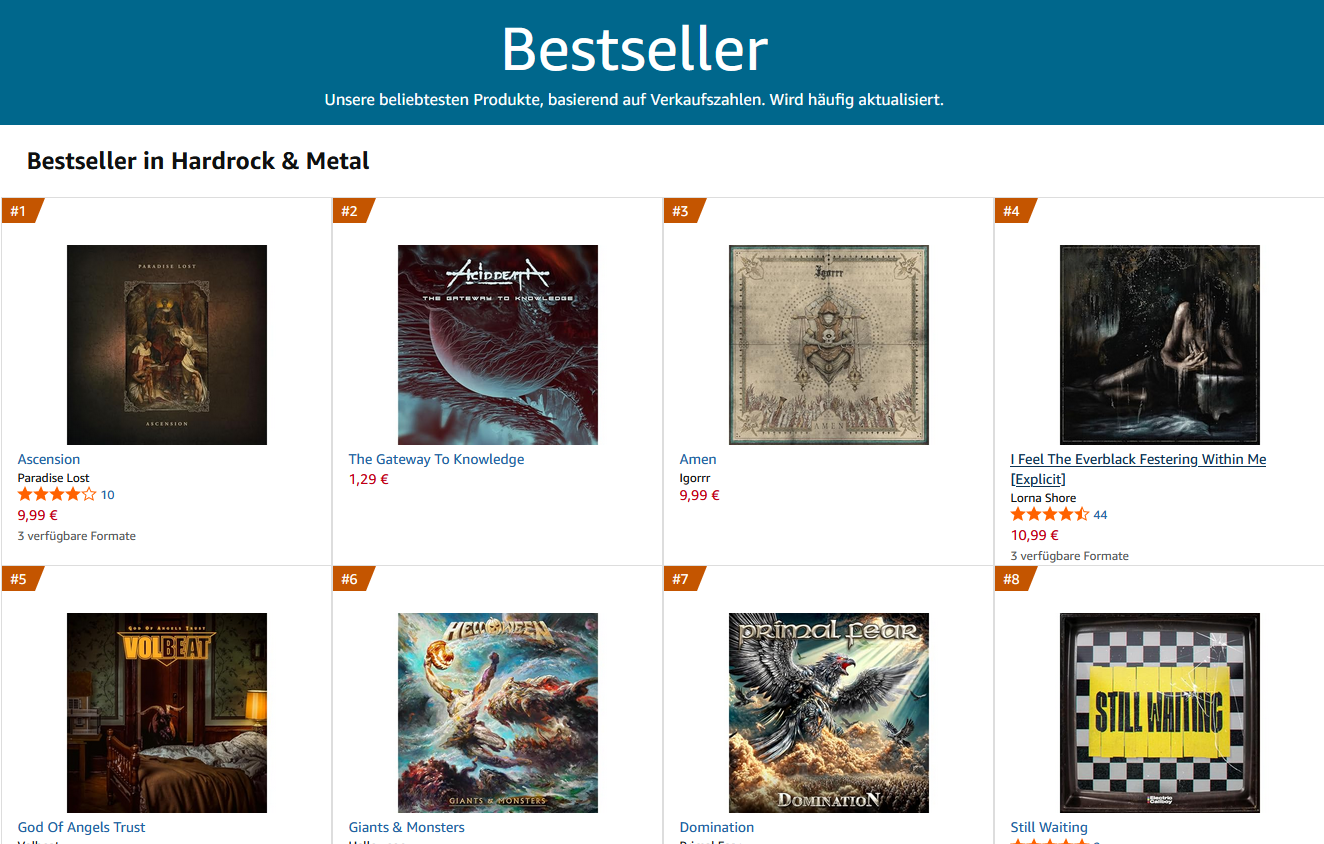Open the Amen product link

tap(698, 459)
